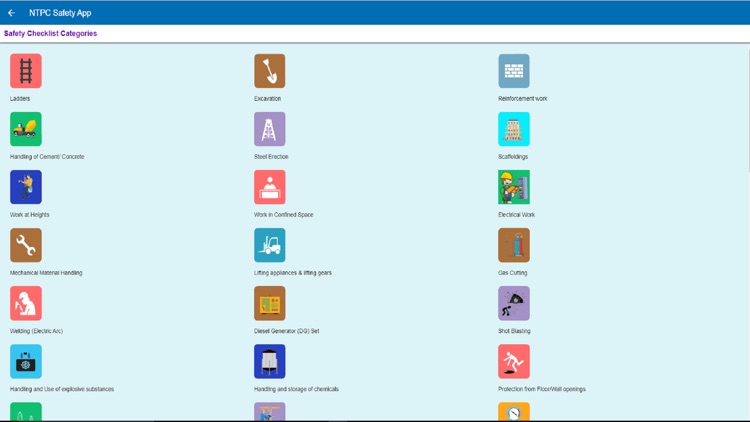Screen dimensions: 750x422
Task: Click the Diesel Generator (DG) Set label
Action: [287, 331]
